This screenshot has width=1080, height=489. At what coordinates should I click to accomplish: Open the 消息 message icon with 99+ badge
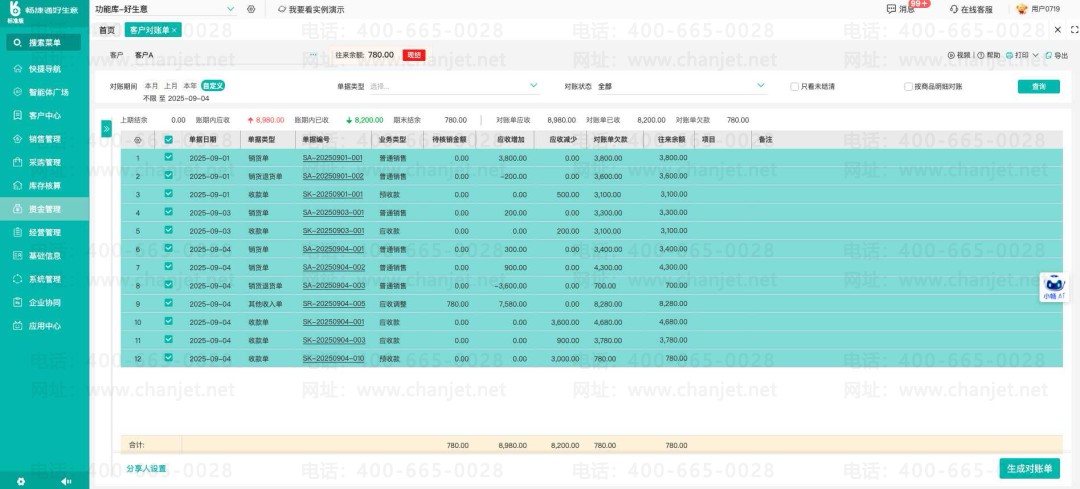pyautogui.click(x=891, y=9)
